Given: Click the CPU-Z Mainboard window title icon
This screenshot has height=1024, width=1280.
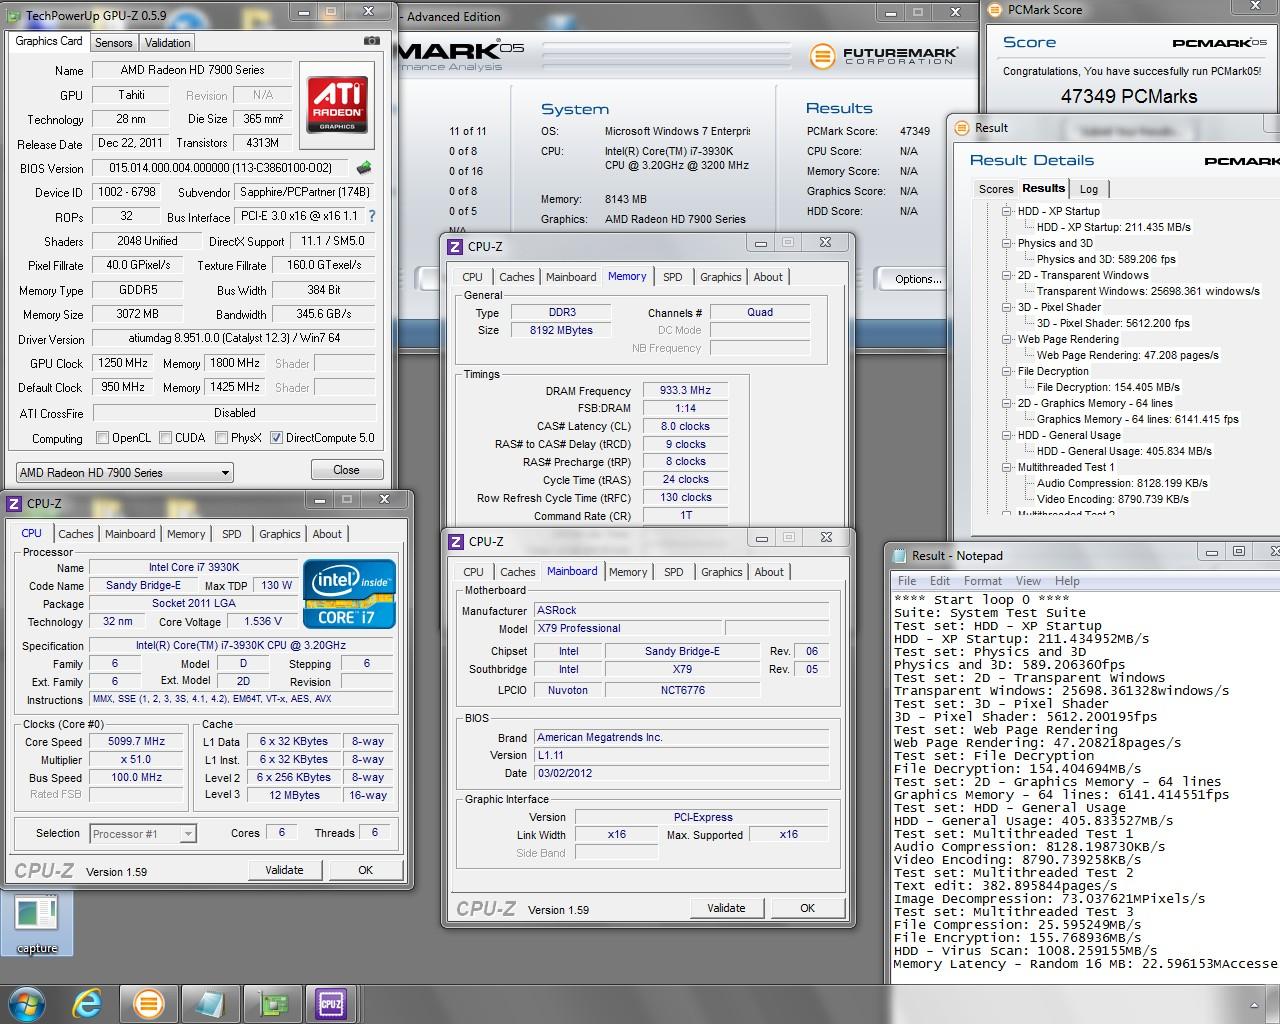Looking at the screenshot, I should 455,542.
